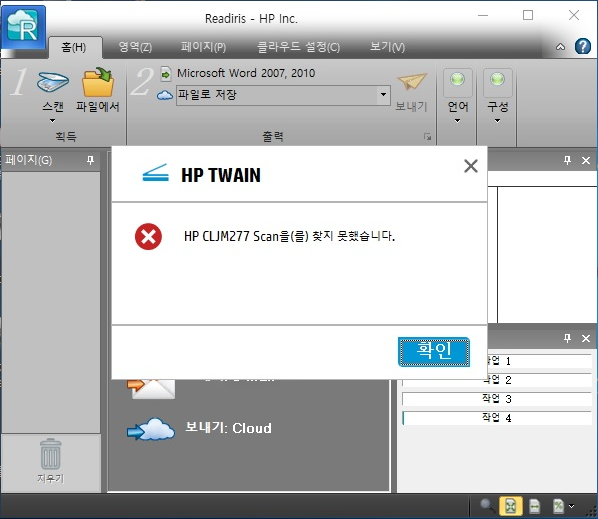This screenshot has width=598, height=519.
Task: Click the 보내기: Cloud icon
Action: [151, 429]
